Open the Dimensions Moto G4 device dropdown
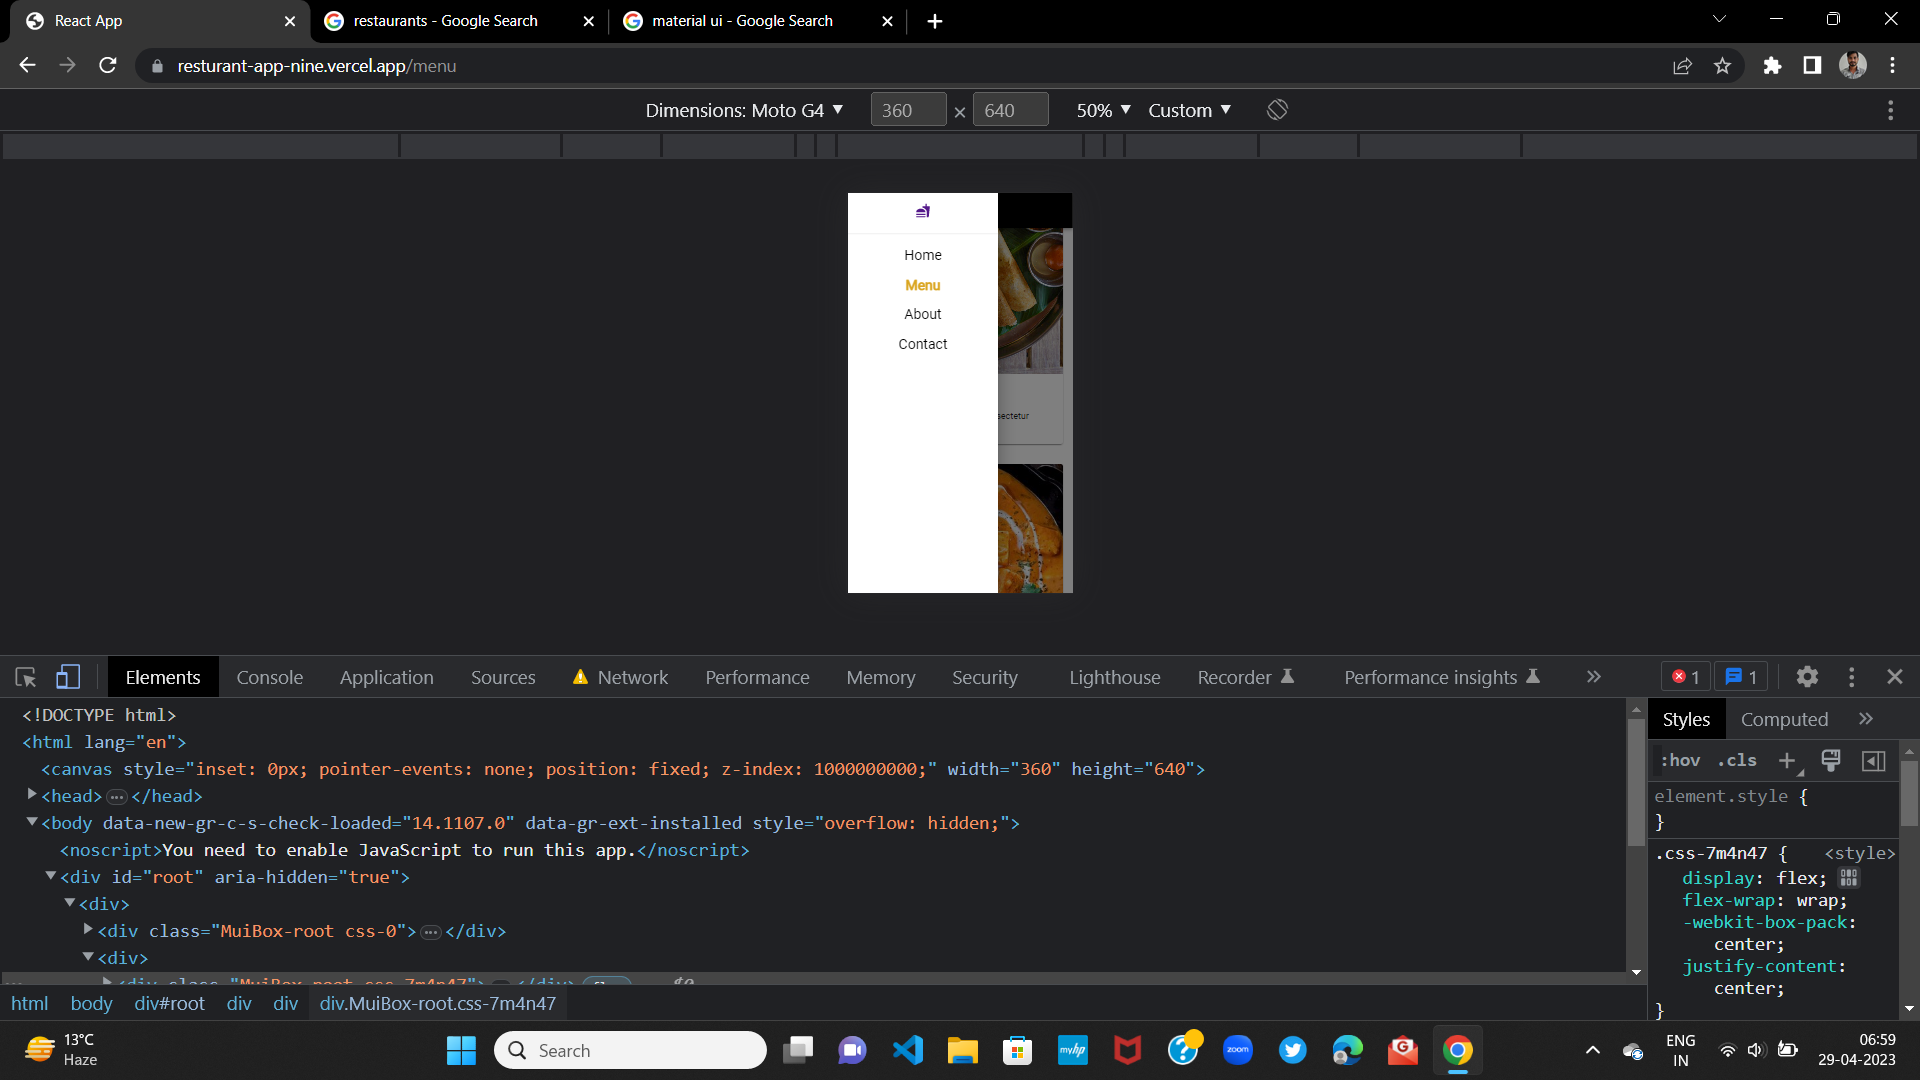Image resolution: width=1920 pixels, height=1080 pixels. 744,110
